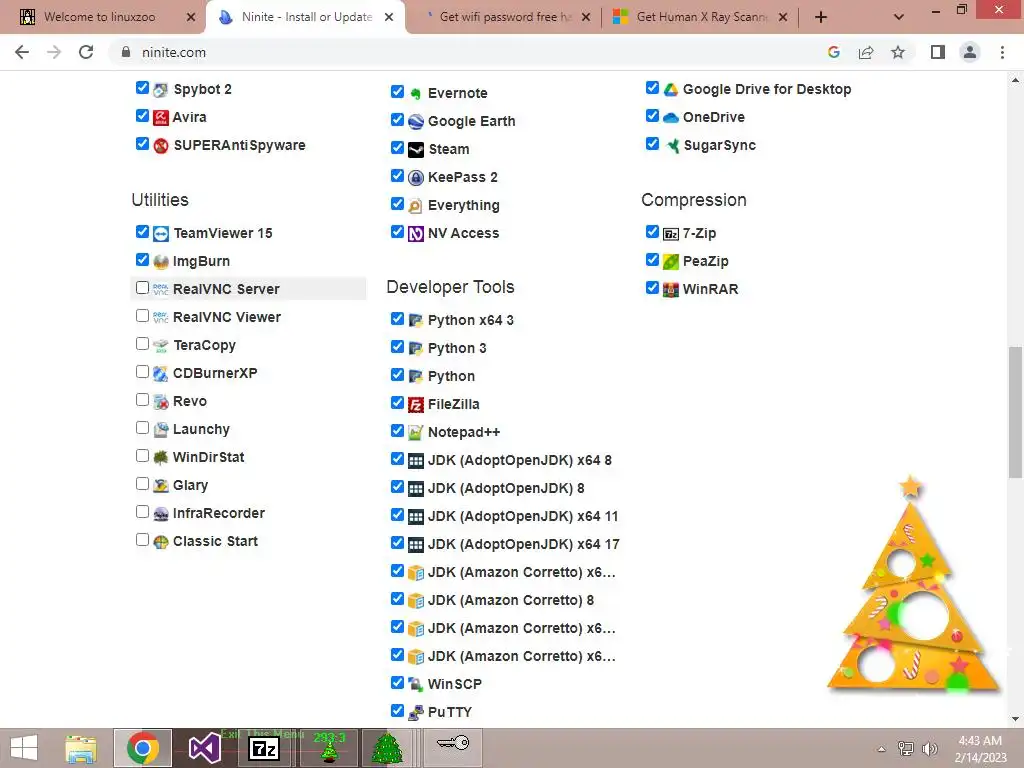The width and height of the screenshot is (1024, 768).
Task: Open the Chrome profile avatar icon
Action: pyautogui.click(x=970, y=52)
